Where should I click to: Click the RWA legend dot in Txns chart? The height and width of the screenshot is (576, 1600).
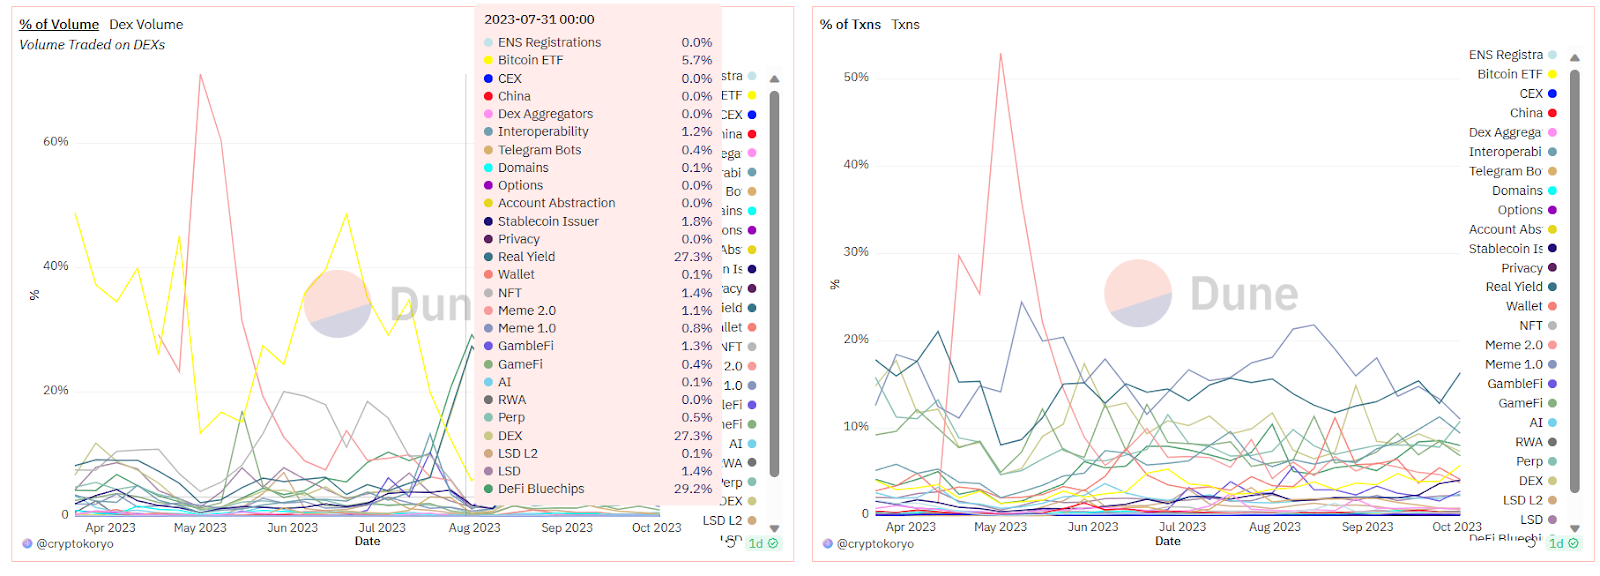click(1552, 442)
